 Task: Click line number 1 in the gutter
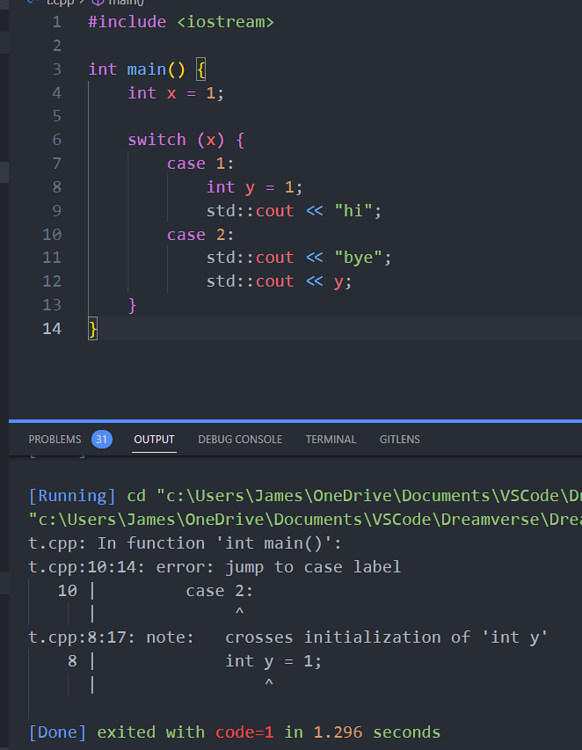[x=57, y=22]
